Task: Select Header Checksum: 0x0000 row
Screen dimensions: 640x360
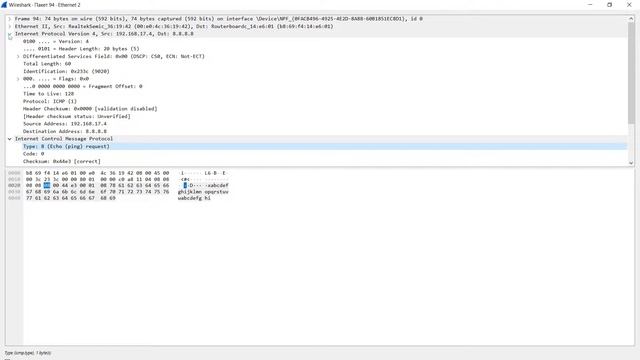Action: pyautogui.click(x=90, y=109)
